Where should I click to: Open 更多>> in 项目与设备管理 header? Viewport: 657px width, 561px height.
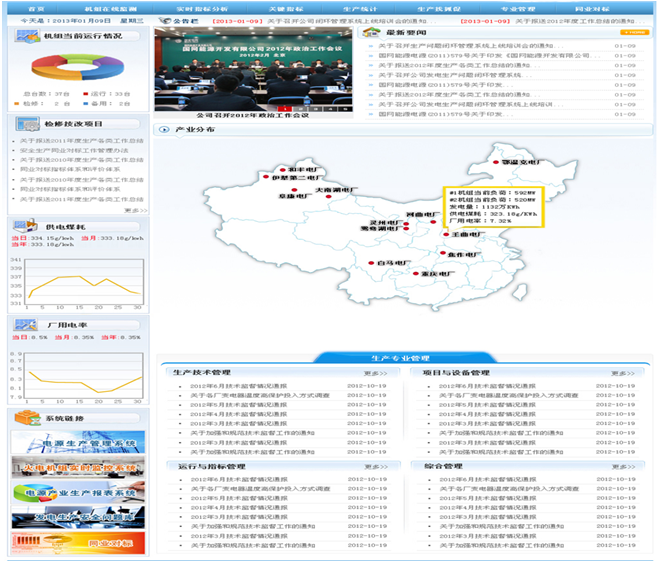pyautogui.click(x=623, y=373)
